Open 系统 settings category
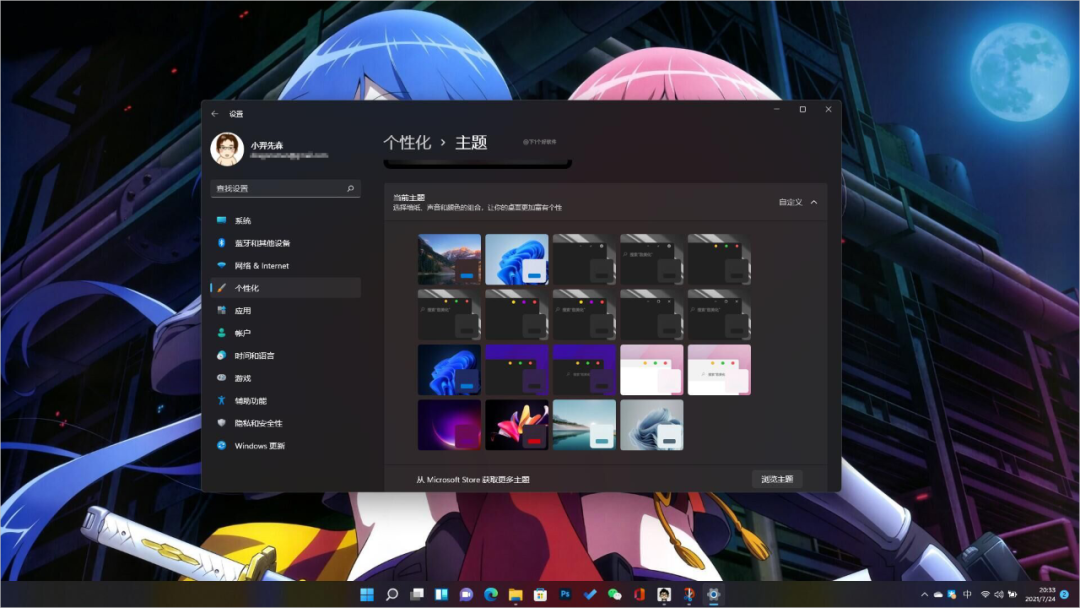Image resolution: width=1080 pixels, height=608 pixels. pos(243,221)
